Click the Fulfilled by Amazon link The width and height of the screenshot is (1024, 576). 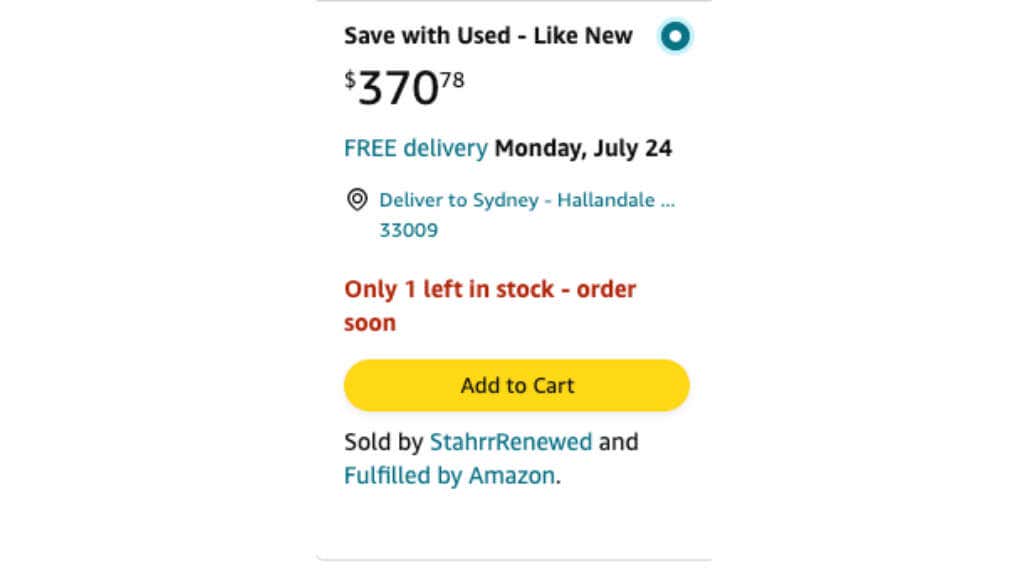[x=449, y=475]
